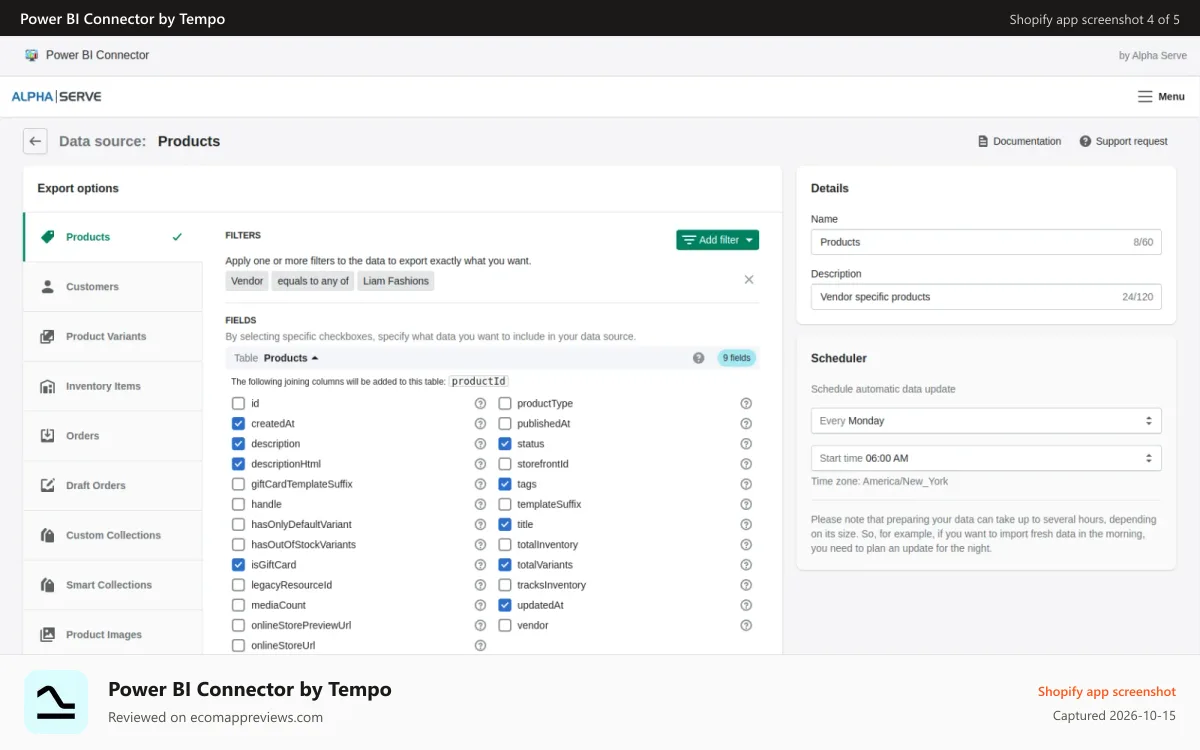Open the 'equals to any of' operator
This screenshot has width=1200, height=750.
coord(313,281)
